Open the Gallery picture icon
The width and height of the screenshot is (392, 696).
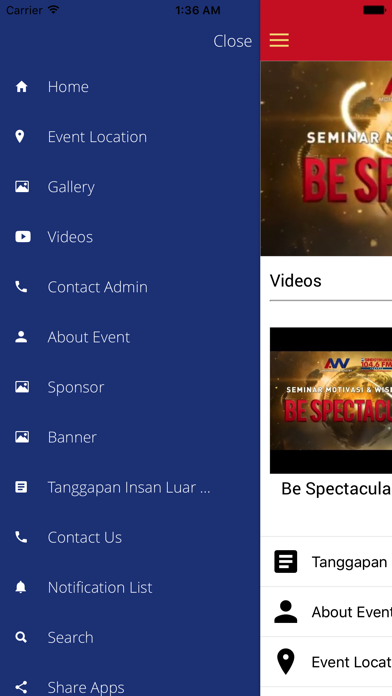point(22,186)
